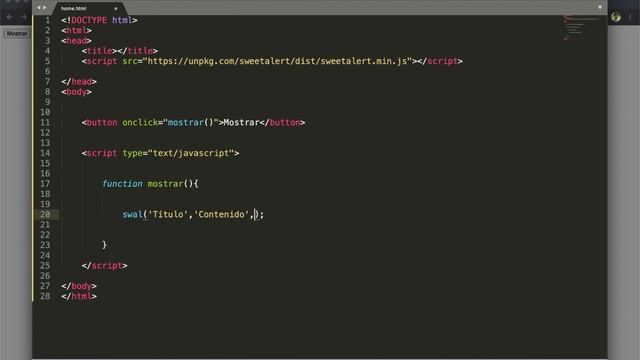Click line number 20 in the gutter

point(45,214)
